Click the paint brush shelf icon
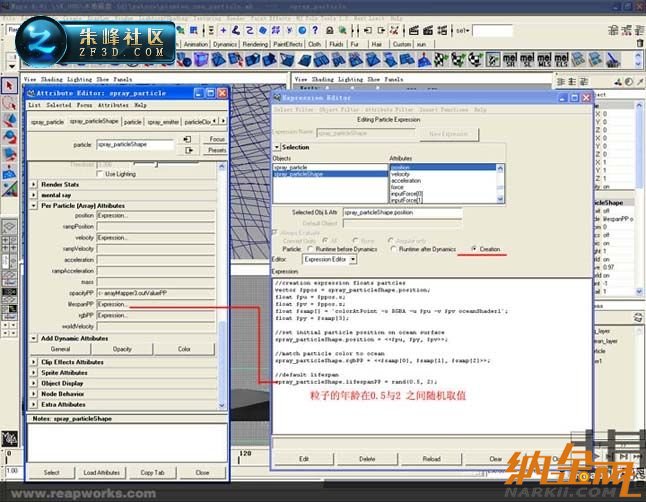 [613, 60]
